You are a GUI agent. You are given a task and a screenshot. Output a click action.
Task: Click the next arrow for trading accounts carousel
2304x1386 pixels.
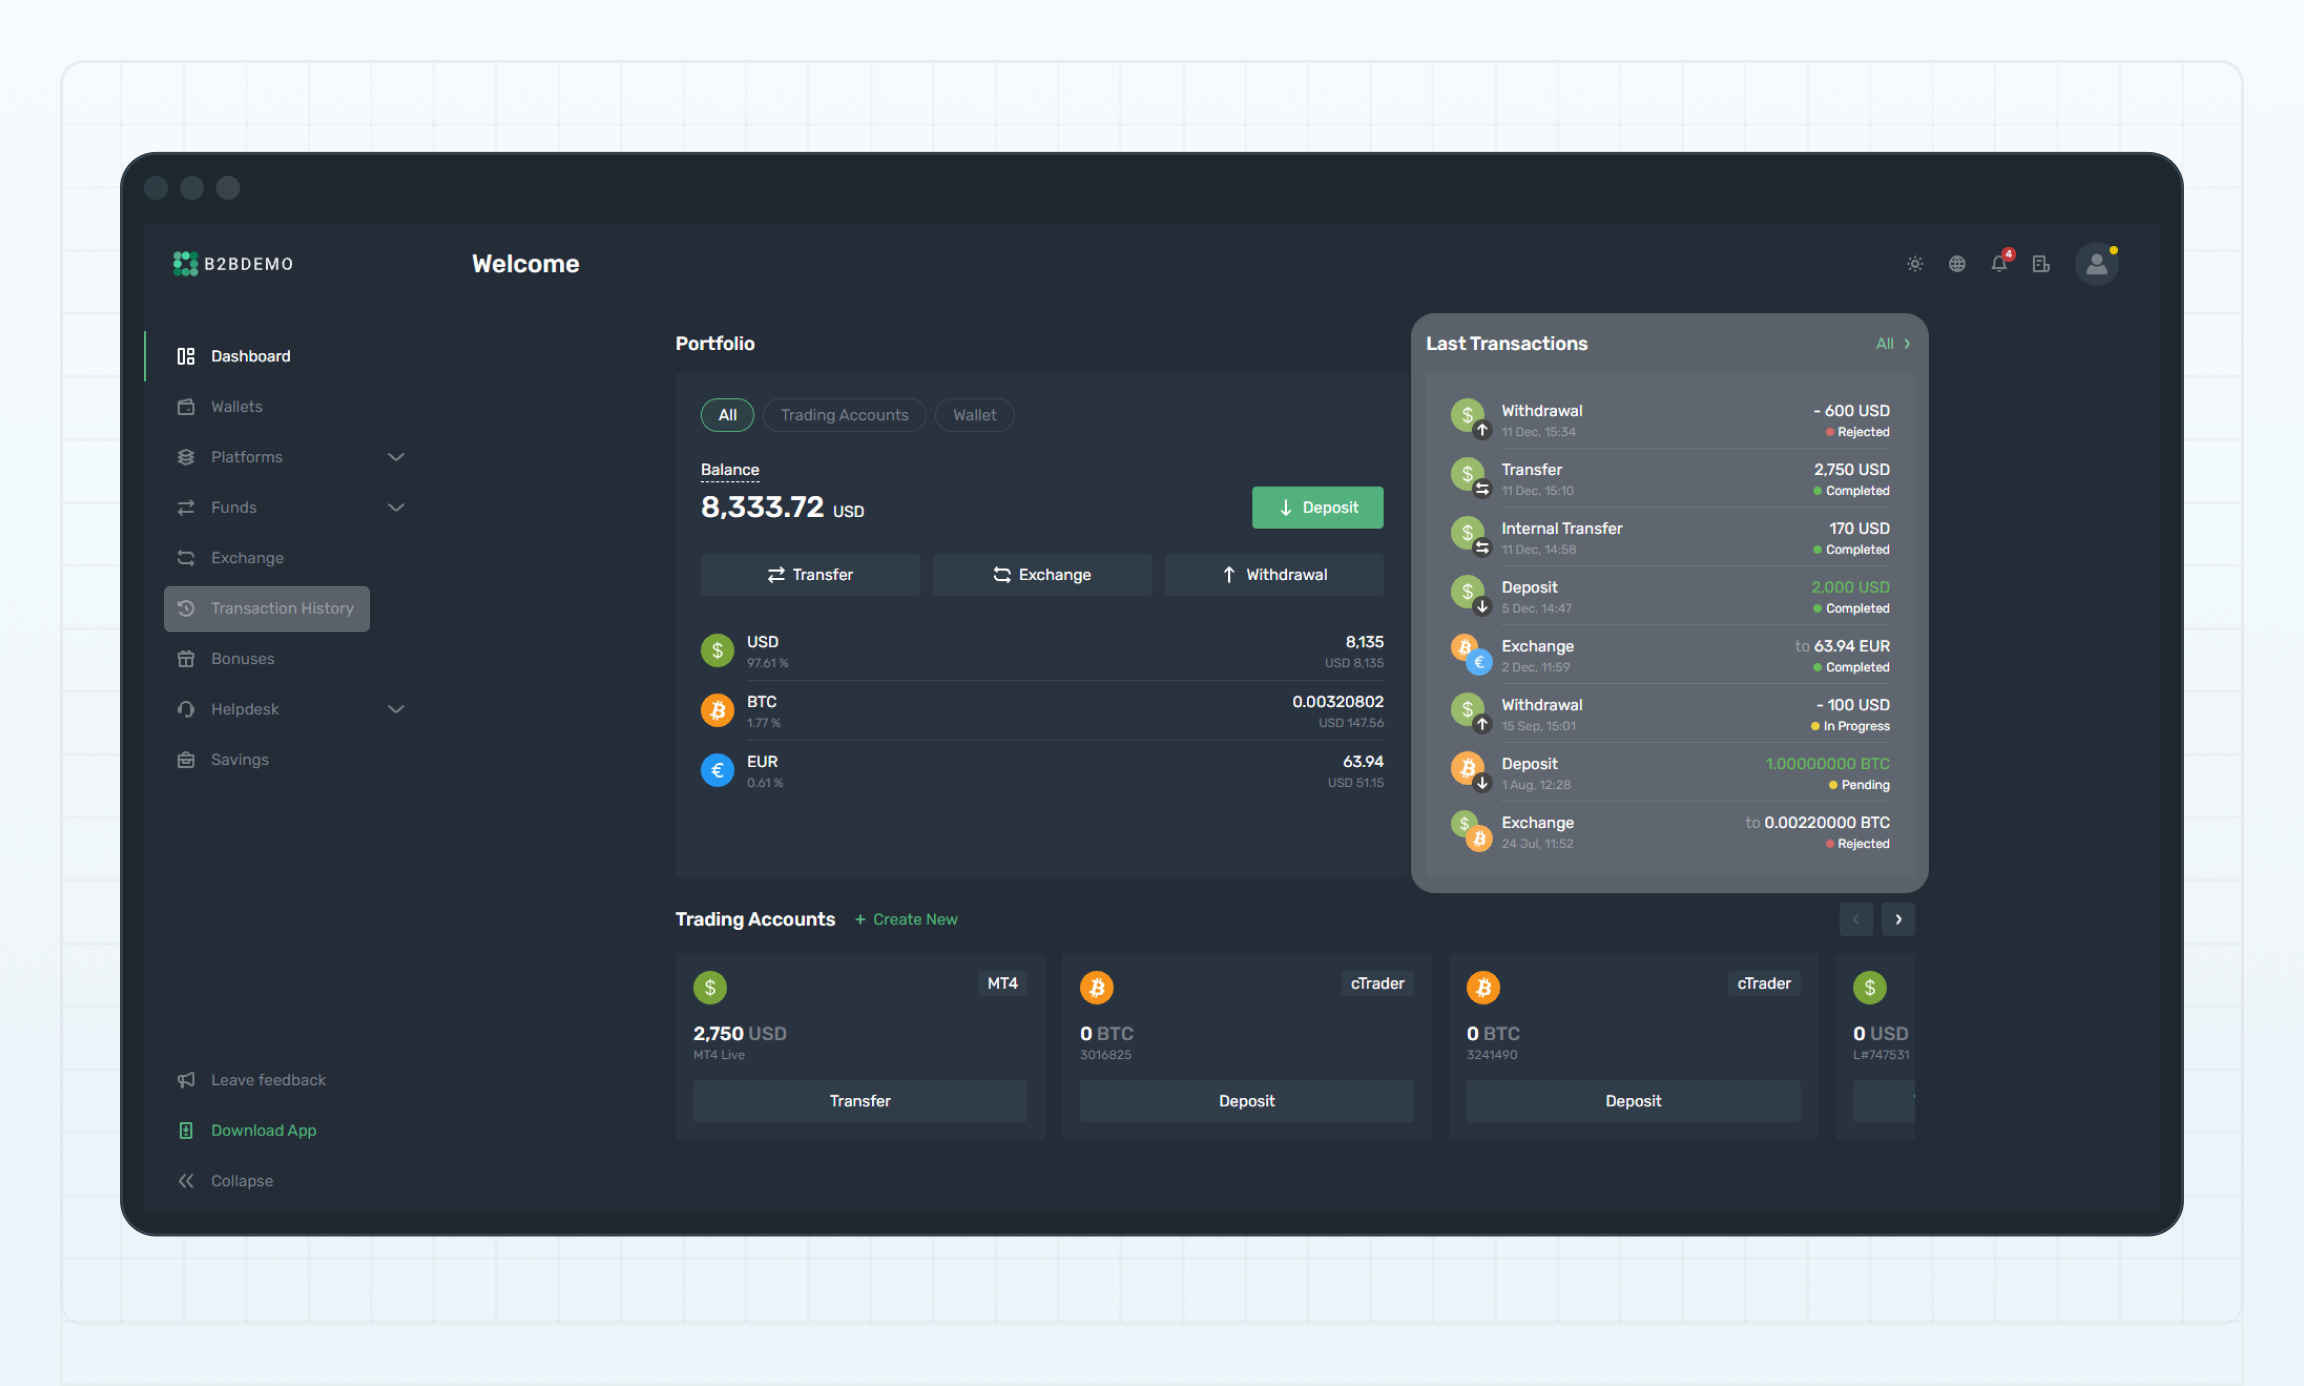pos(1898,919)
